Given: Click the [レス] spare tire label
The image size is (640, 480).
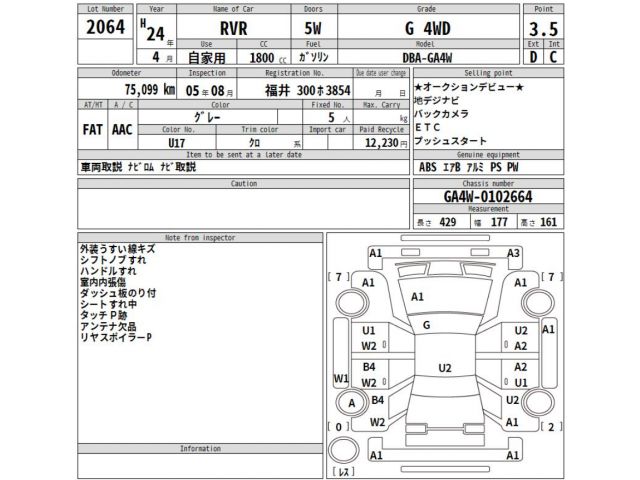Looking at the screenshot, I should click(343, 472).
